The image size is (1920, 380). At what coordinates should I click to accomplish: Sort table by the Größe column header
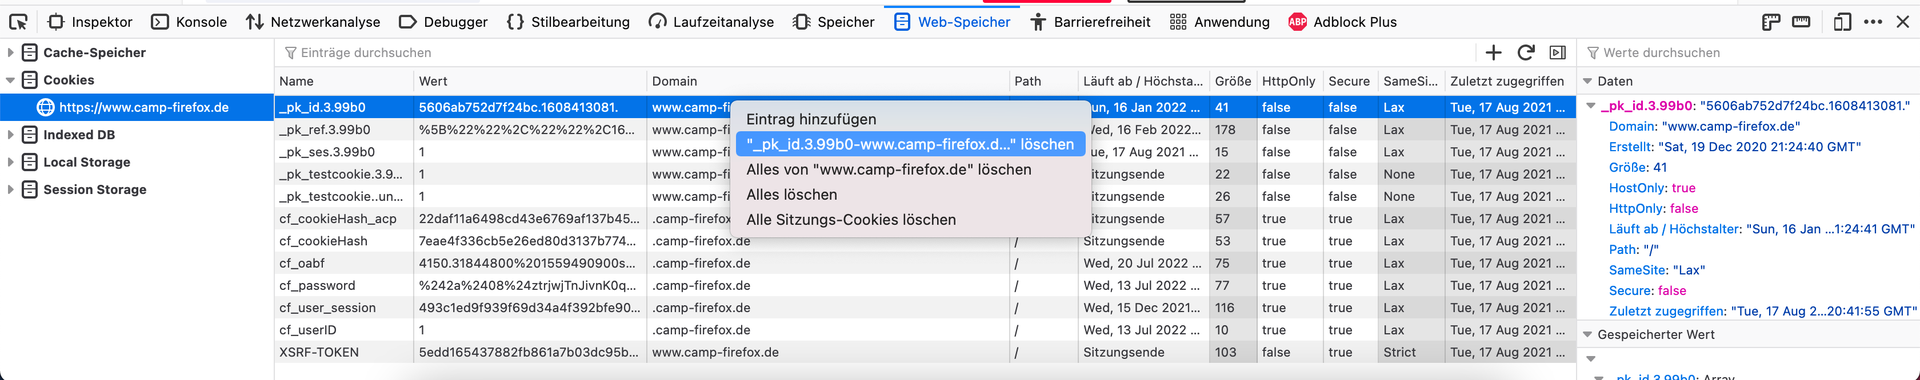[1232, 81]
